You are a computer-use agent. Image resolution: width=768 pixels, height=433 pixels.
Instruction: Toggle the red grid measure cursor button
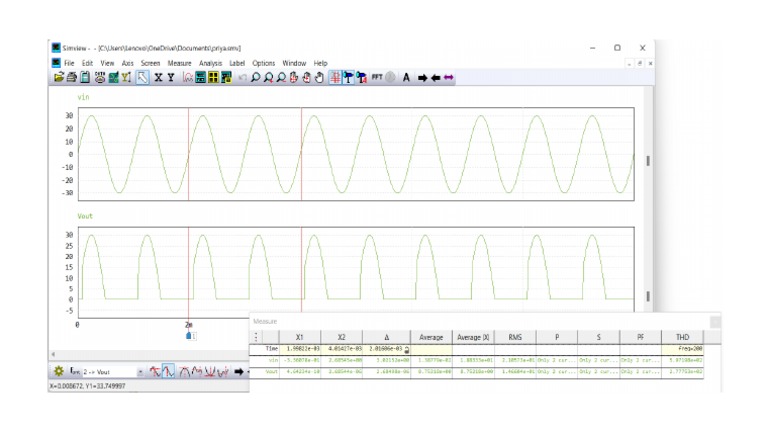335,77
